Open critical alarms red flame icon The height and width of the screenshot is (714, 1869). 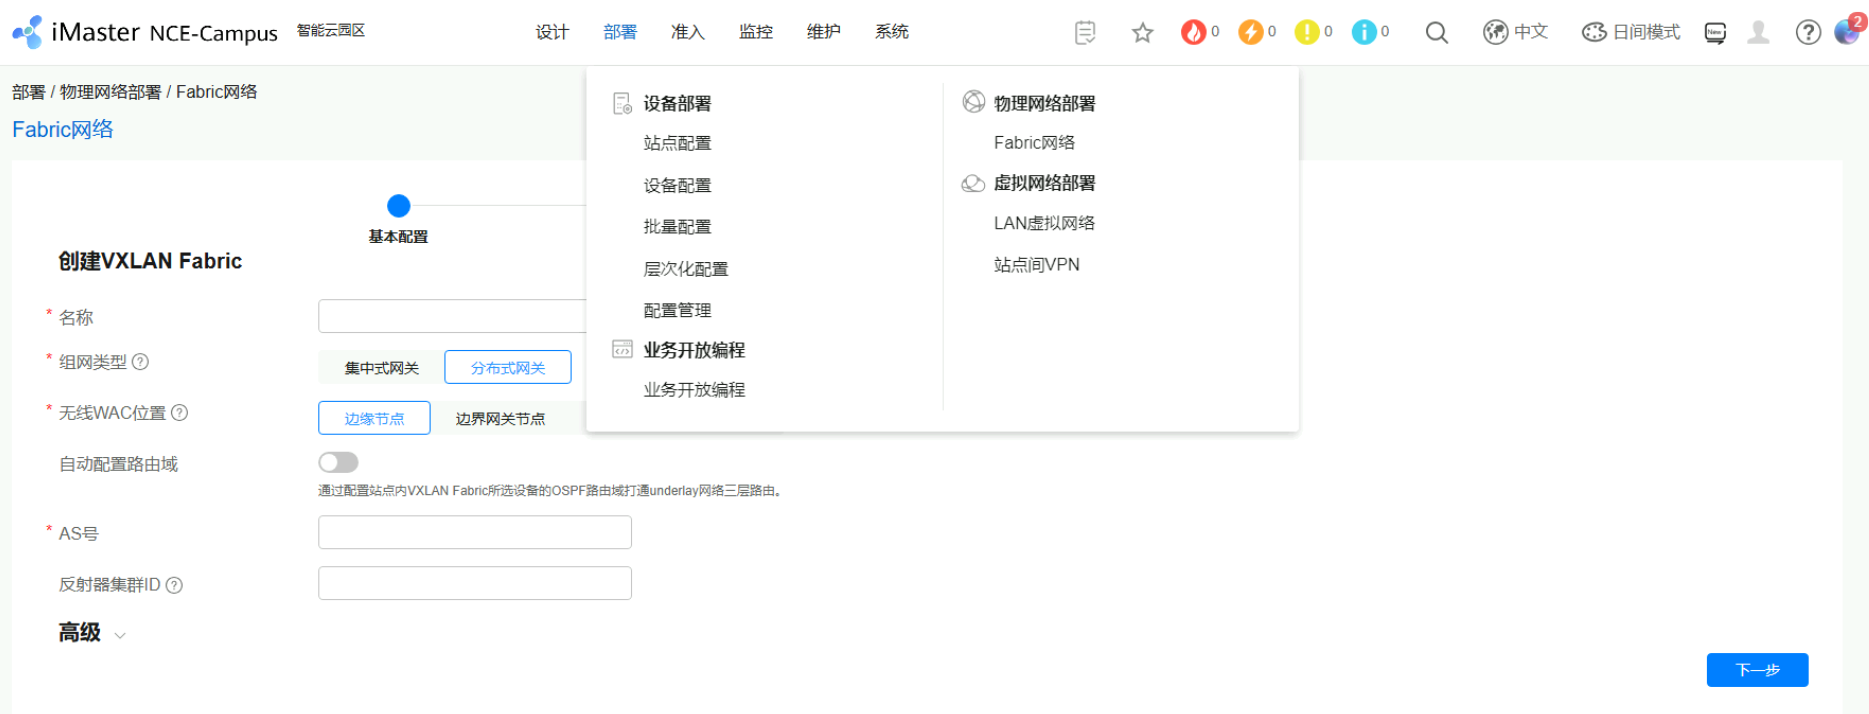[x=1193, y=33]
